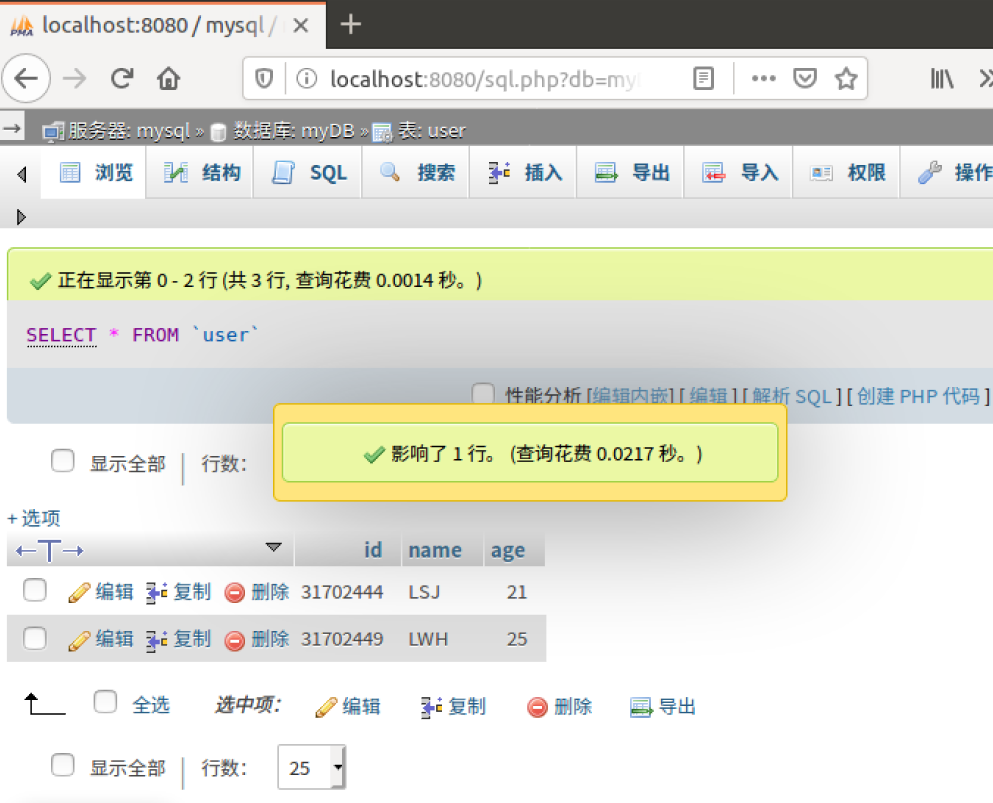Edit the LSJ row with 编辑
This screenshot has width=993, height=803.
pyautogui.click(x=101, y=592)
